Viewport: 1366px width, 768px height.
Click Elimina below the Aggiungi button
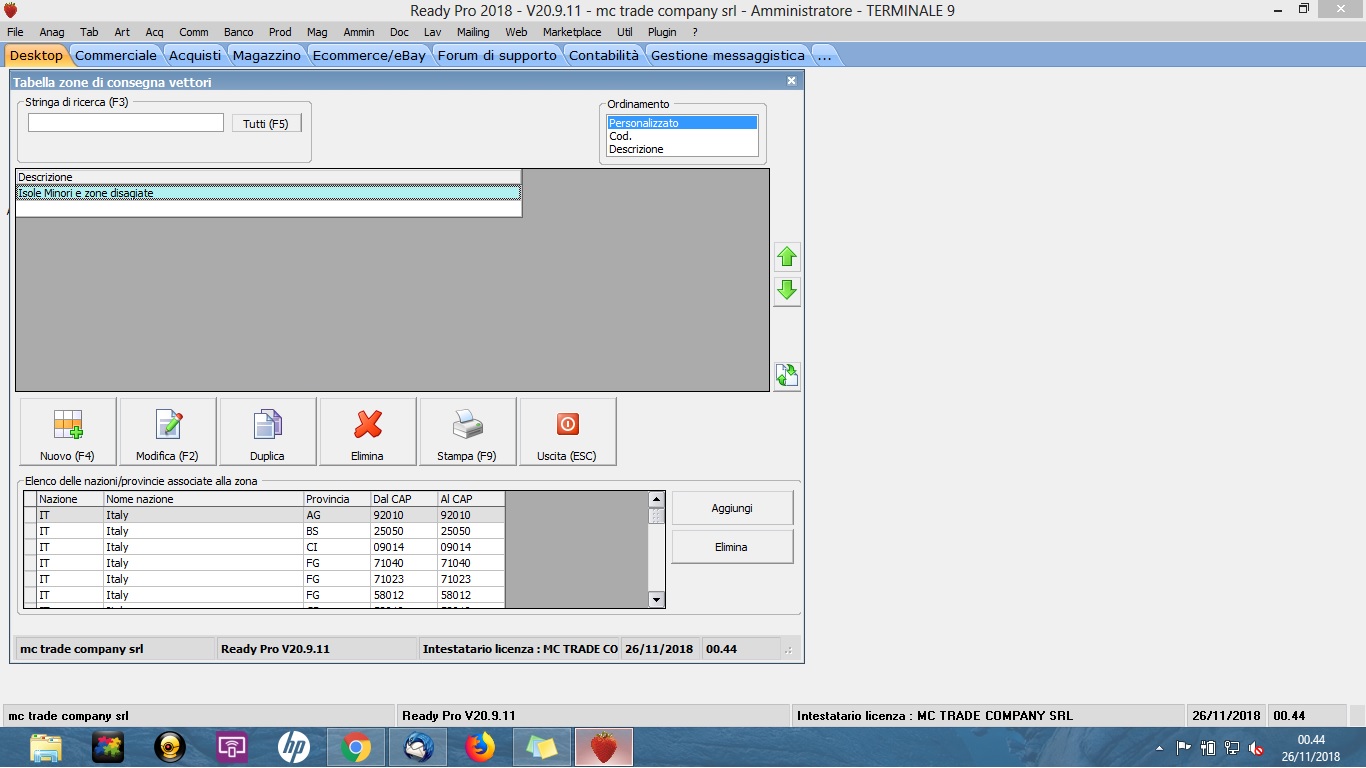pos(732,547)
